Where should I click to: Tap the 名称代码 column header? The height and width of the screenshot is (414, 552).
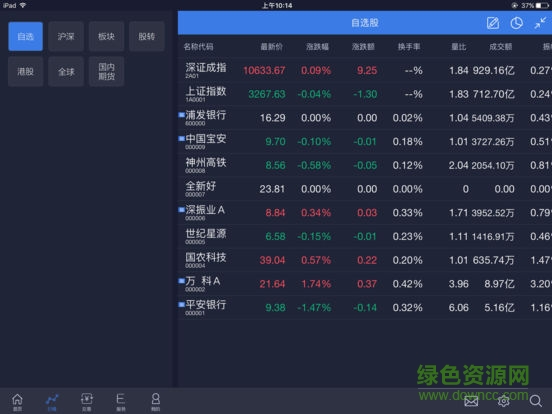click(198, 47)
